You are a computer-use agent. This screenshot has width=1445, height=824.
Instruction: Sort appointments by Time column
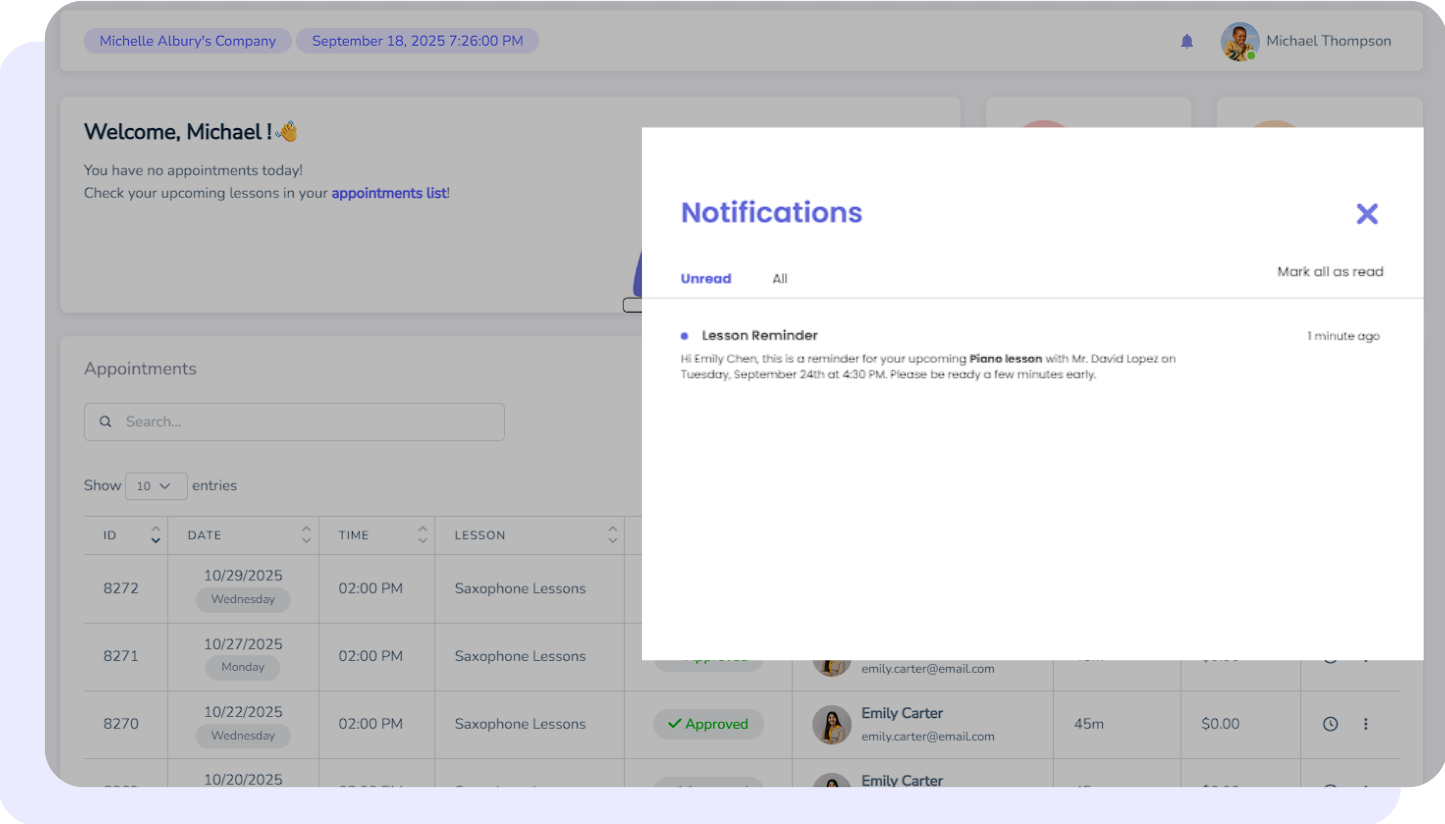click(x=422, y=535)
